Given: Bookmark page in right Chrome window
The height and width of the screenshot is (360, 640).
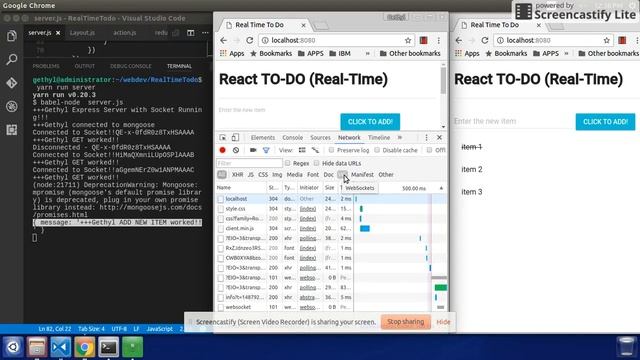Looking at the screenshot, I should pyautogui.click(x=607, y=40).
